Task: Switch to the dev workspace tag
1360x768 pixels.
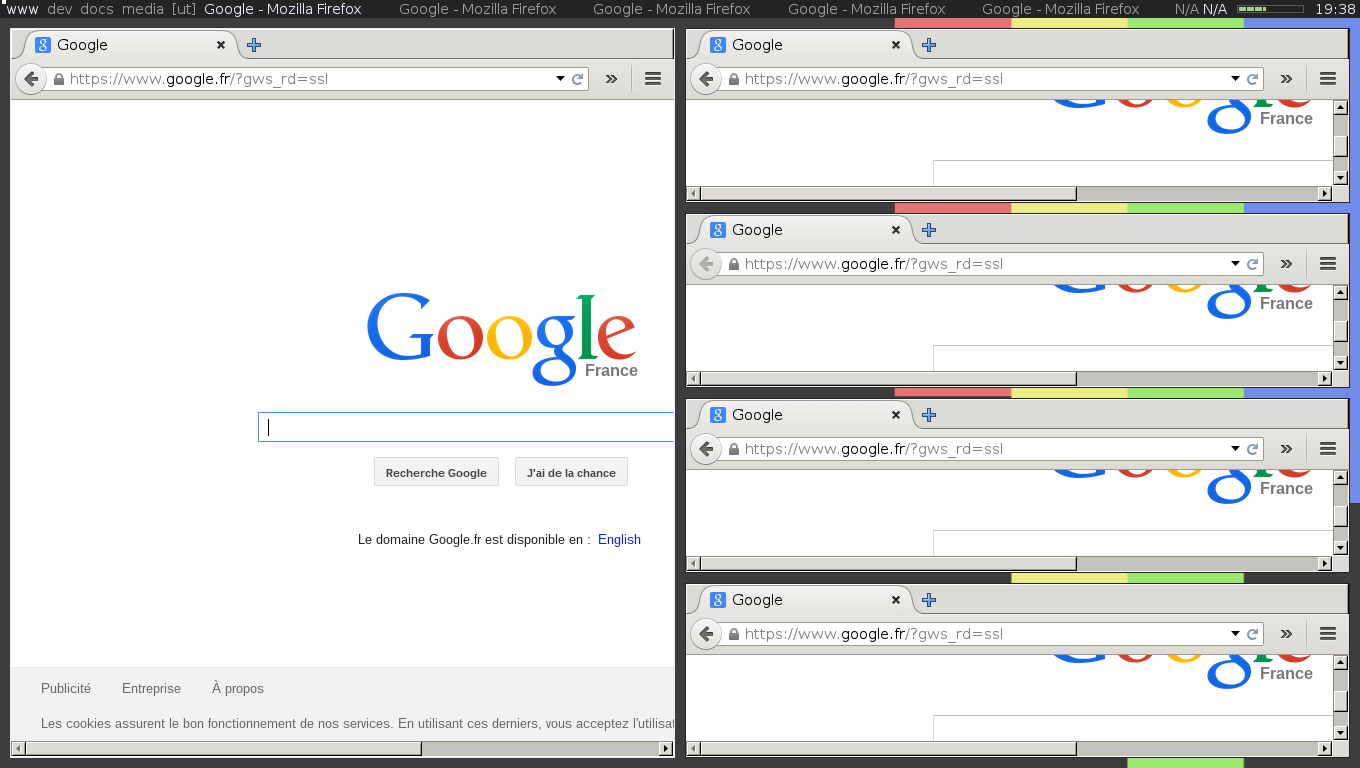Action: [x=60, y=9]
